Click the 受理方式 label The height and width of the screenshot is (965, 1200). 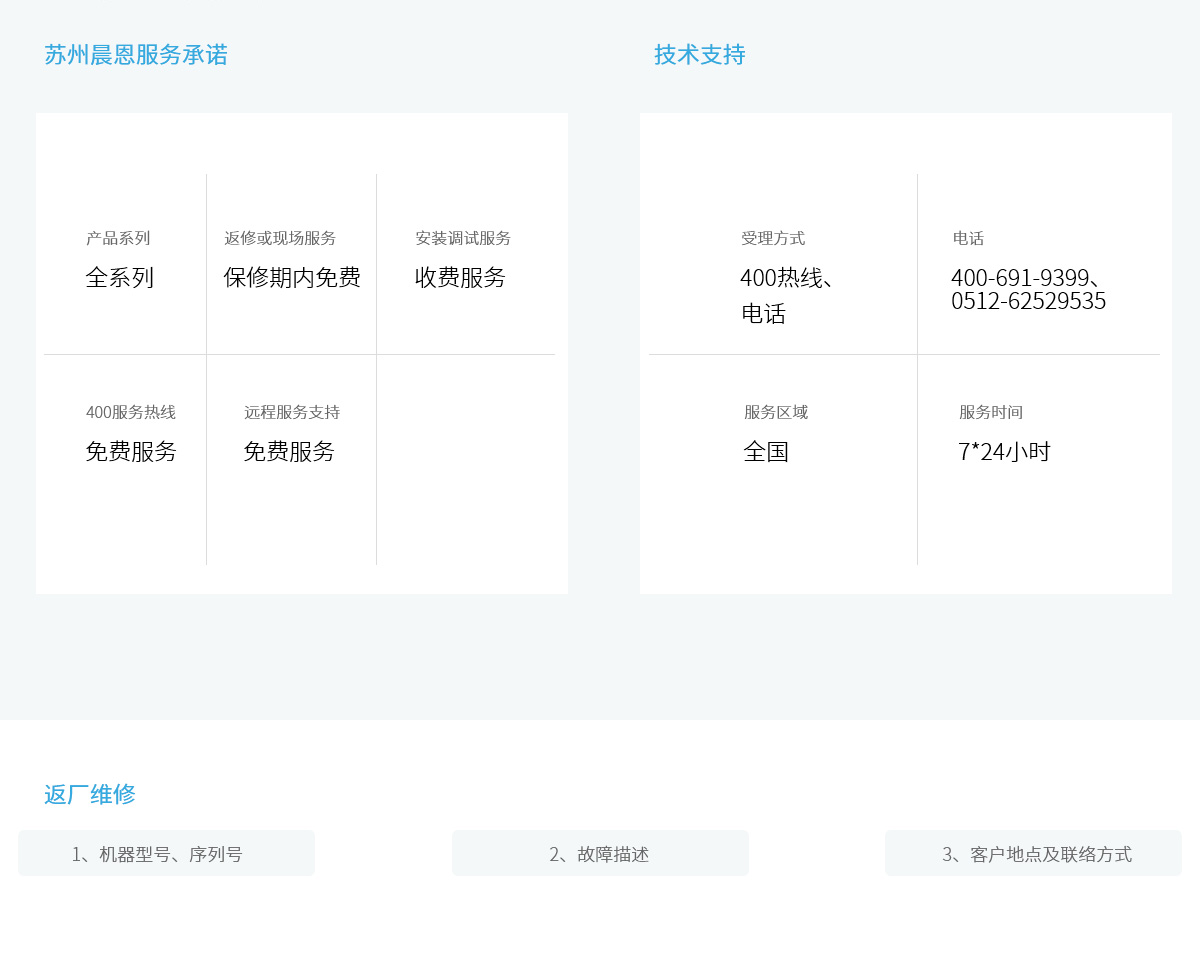point(773,238)
